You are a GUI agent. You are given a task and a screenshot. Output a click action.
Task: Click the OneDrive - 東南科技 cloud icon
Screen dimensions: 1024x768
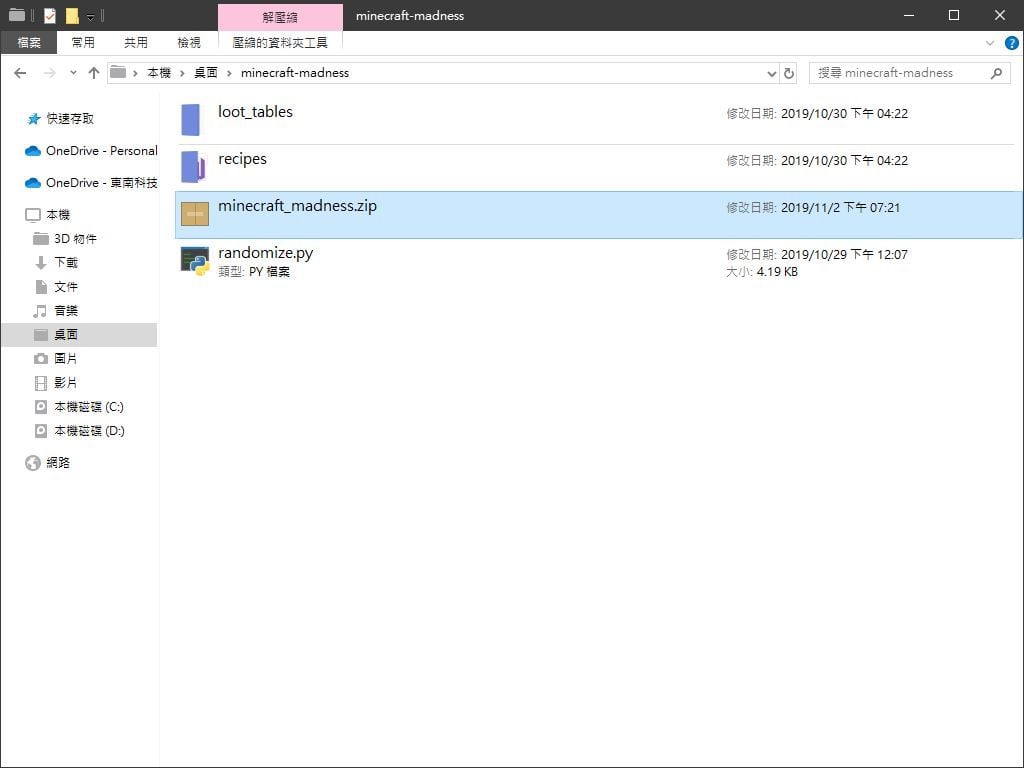(33, 183)
